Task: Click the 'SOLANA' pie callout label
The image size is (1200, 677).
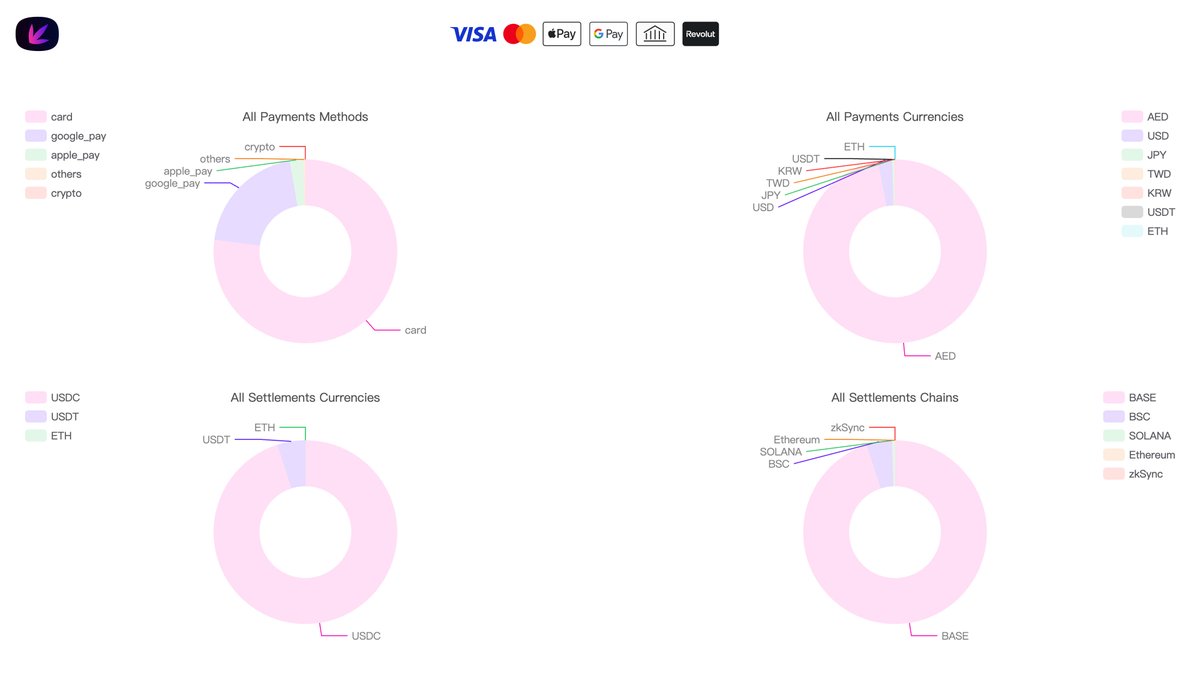Action: point(781,452)
